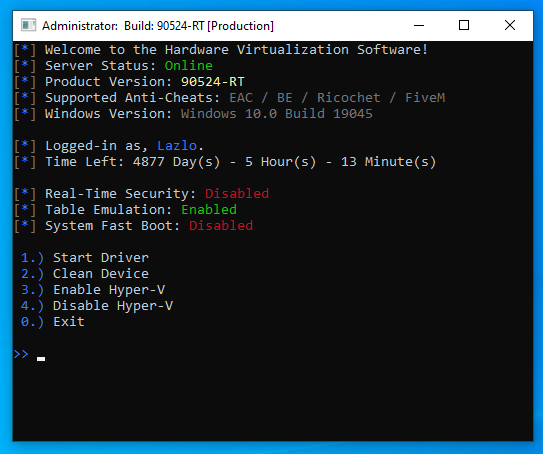
Task: Minimize the Administrator console window
Action: point(419,25)
